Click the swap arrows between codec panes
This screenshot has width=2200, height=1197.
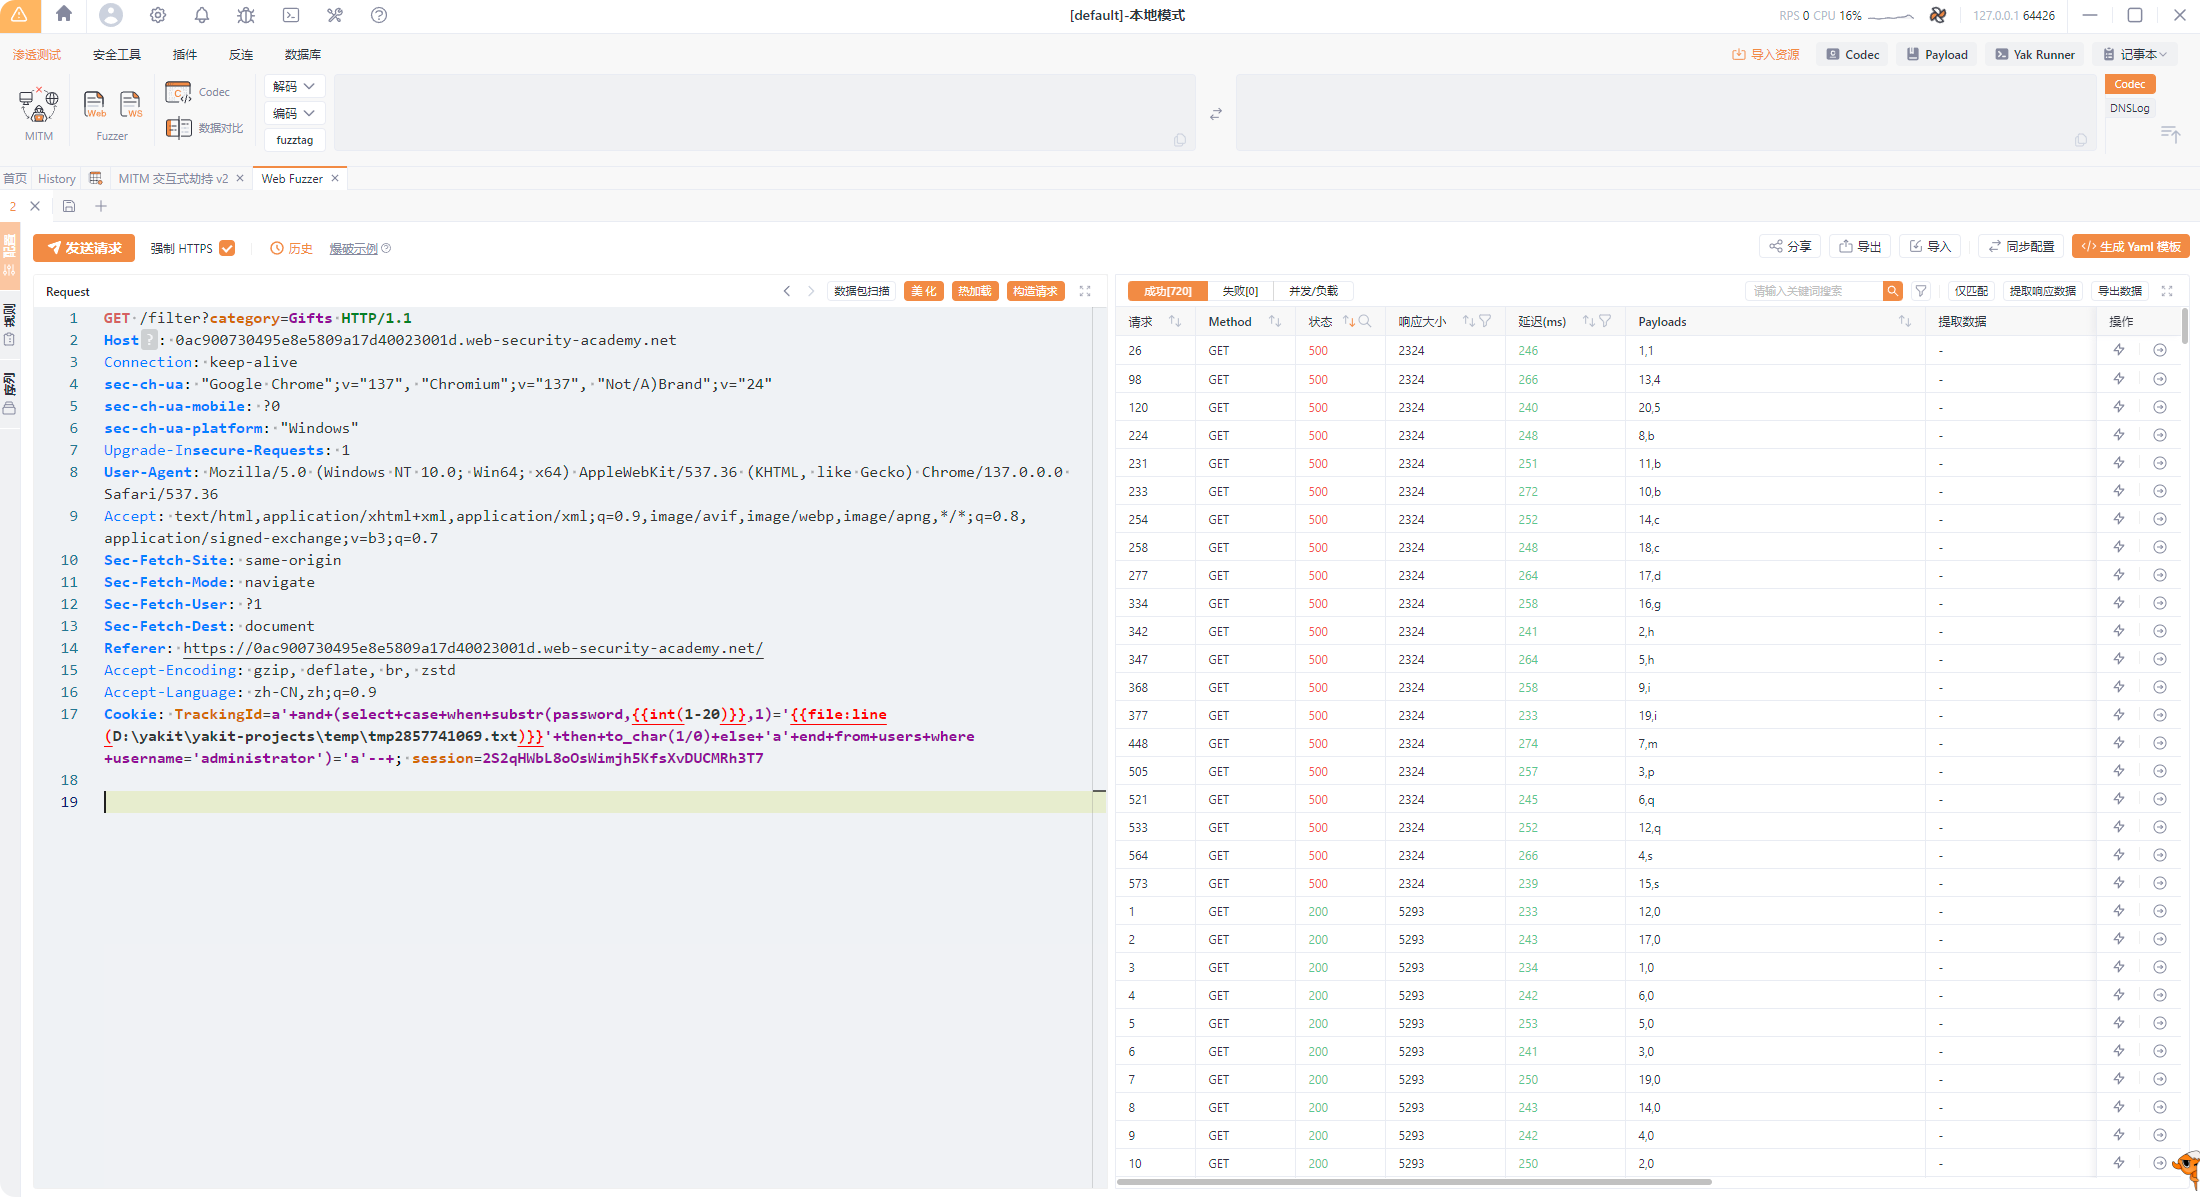pos(1216,114)
